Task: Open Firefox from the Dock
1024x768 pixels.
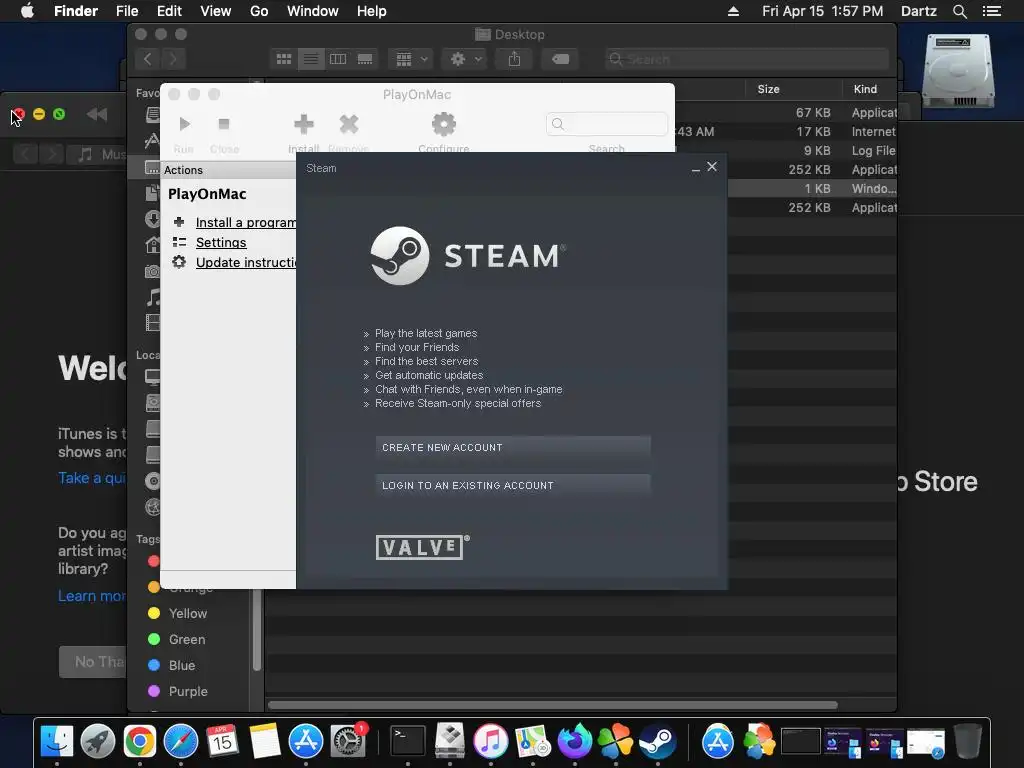Action: coord(574,741)
